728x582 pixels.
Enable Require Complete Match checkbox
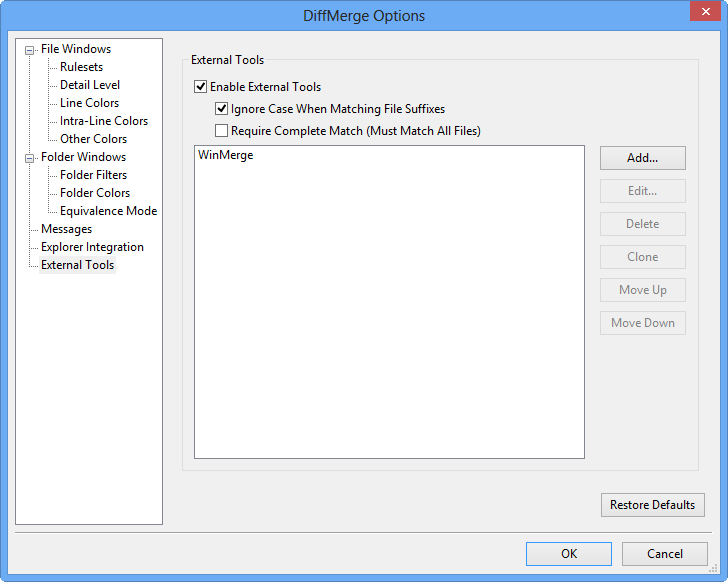tap(222, 131)
